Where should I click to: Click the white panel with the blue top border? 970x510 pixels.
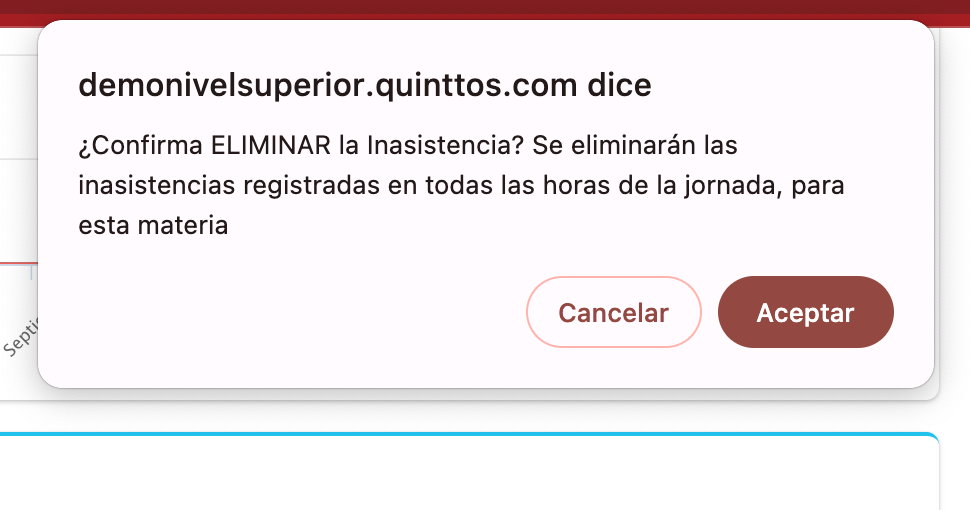pyautogui.click(x=468, y=473)
